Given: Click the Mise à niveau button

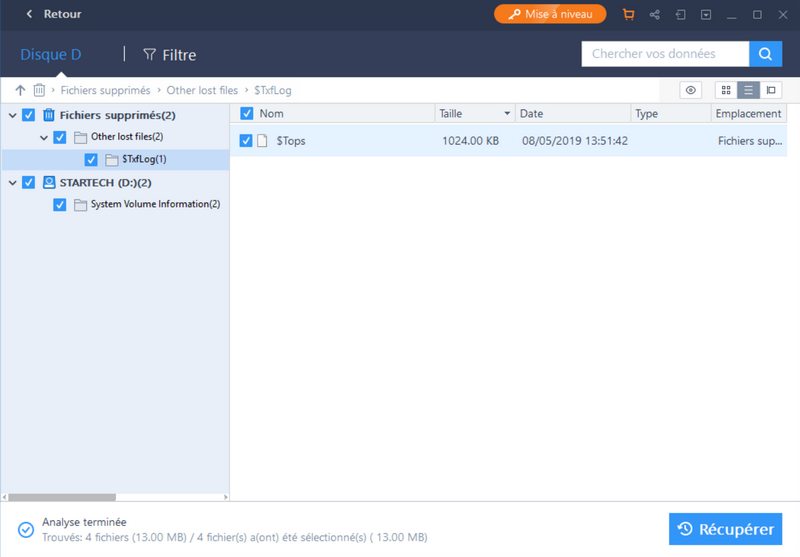Looking at the screenshot, I should click(x=550, y=14).
